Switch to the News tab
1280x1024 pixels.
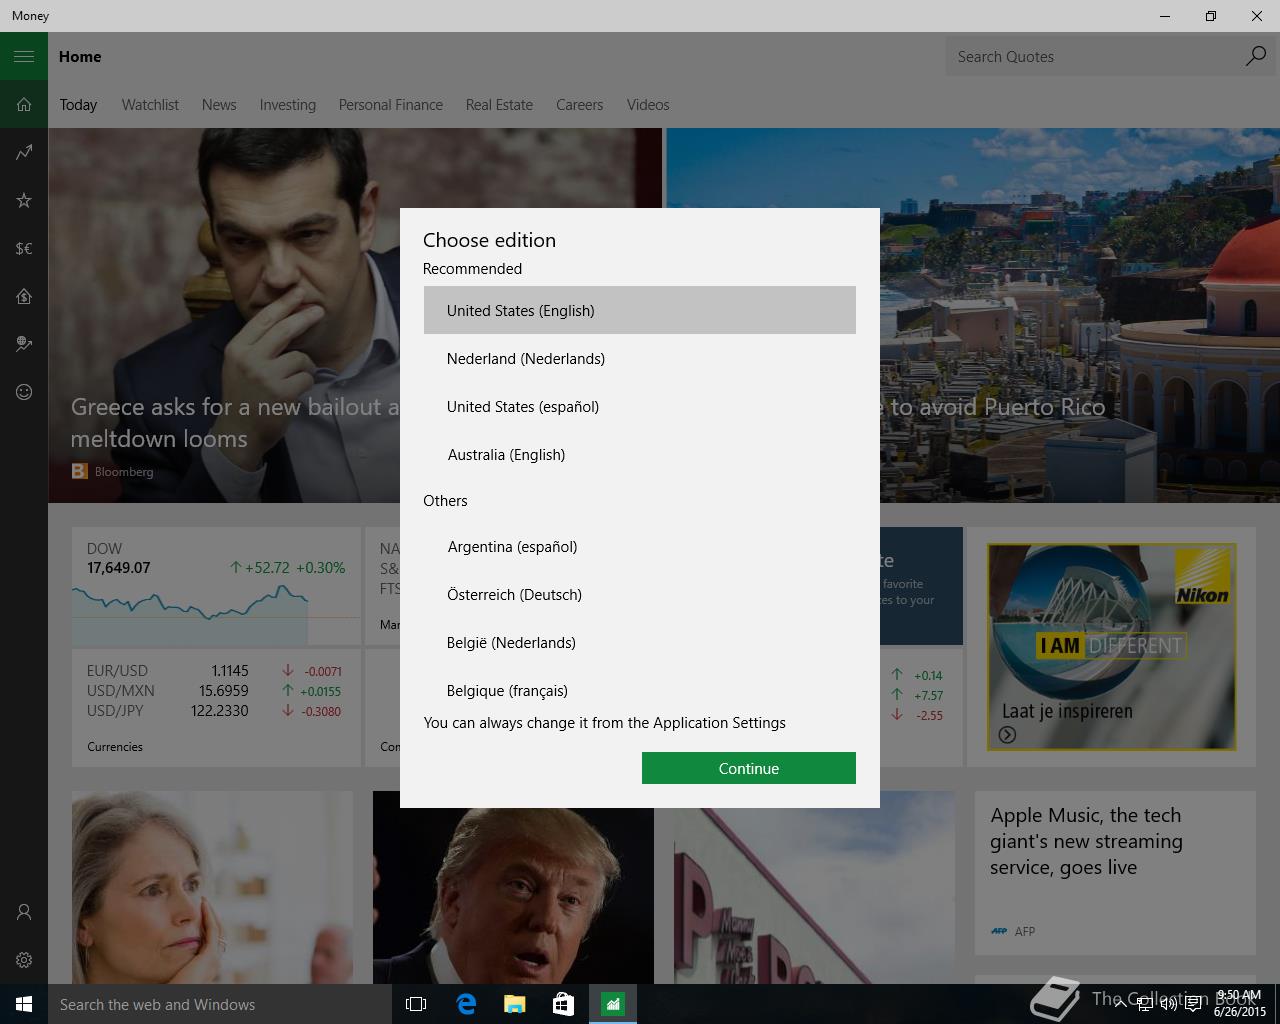[219, 105]
